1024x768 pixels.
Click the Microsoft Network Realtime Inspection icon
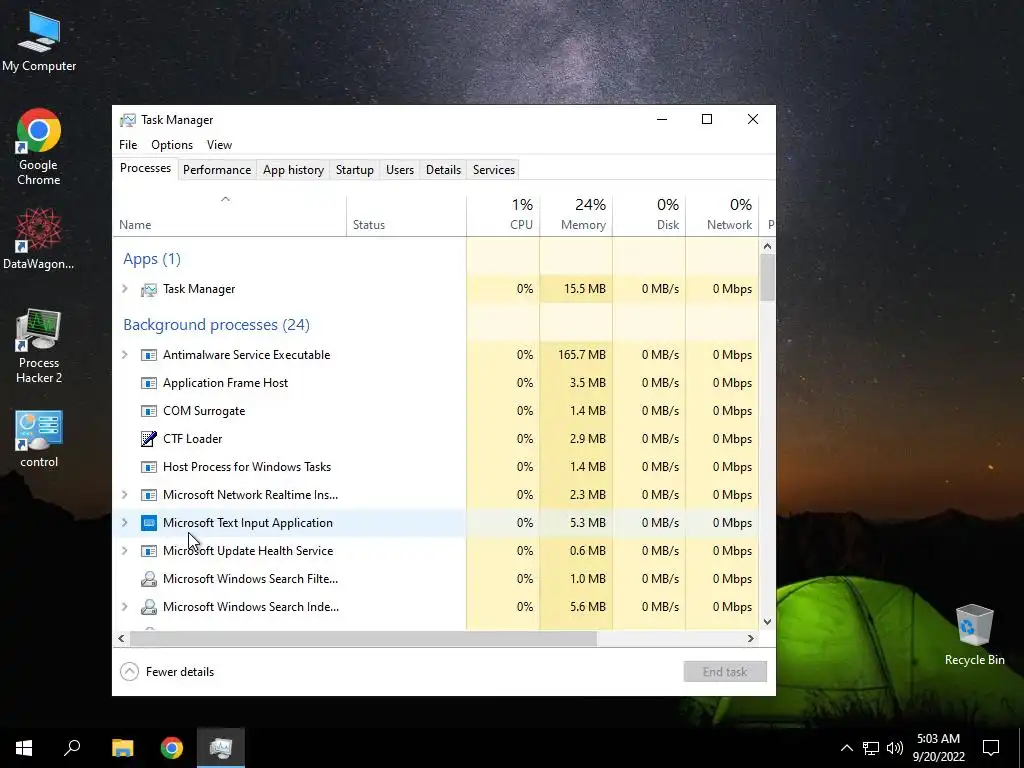click(149, 495)
